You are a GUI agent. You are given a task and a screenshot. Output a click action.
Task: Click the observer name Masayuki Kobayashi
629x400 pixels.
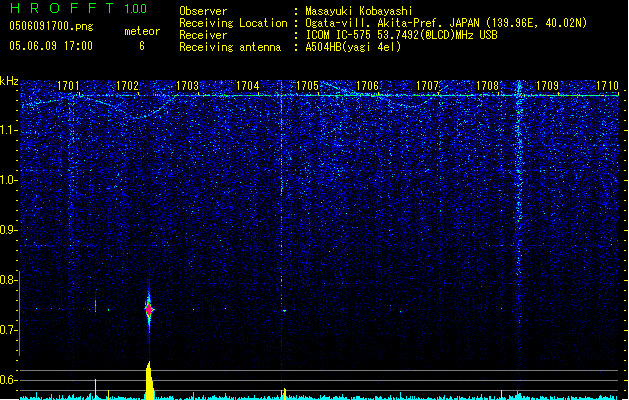point(359,11)
